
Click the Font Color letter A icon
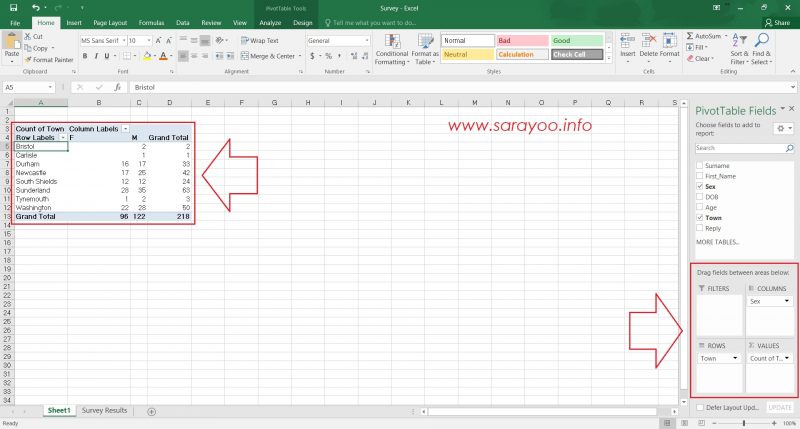point(163,56)
